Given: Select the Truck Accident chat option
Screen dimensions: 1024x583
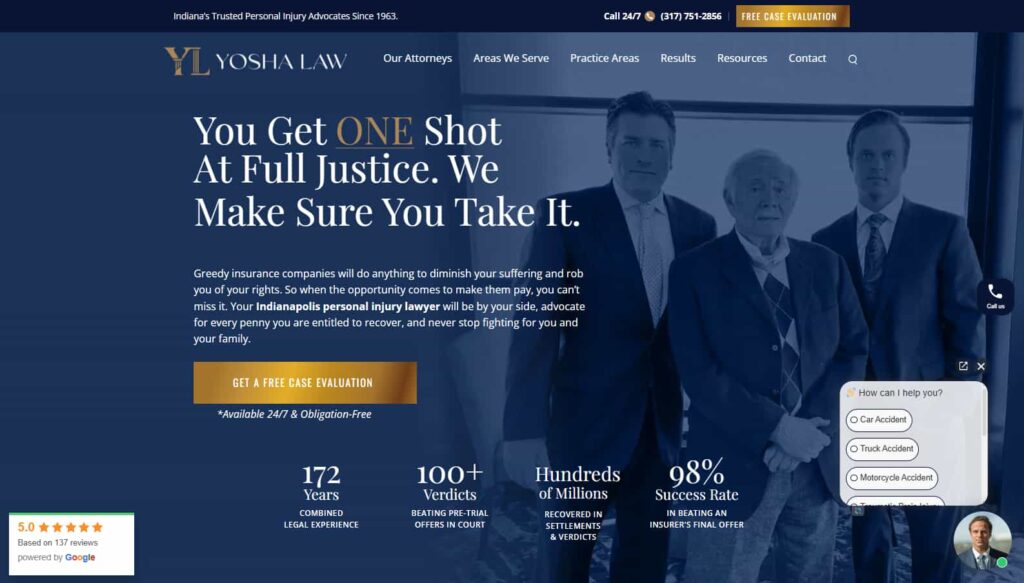Looking at the screenshot, I should 882,449.
